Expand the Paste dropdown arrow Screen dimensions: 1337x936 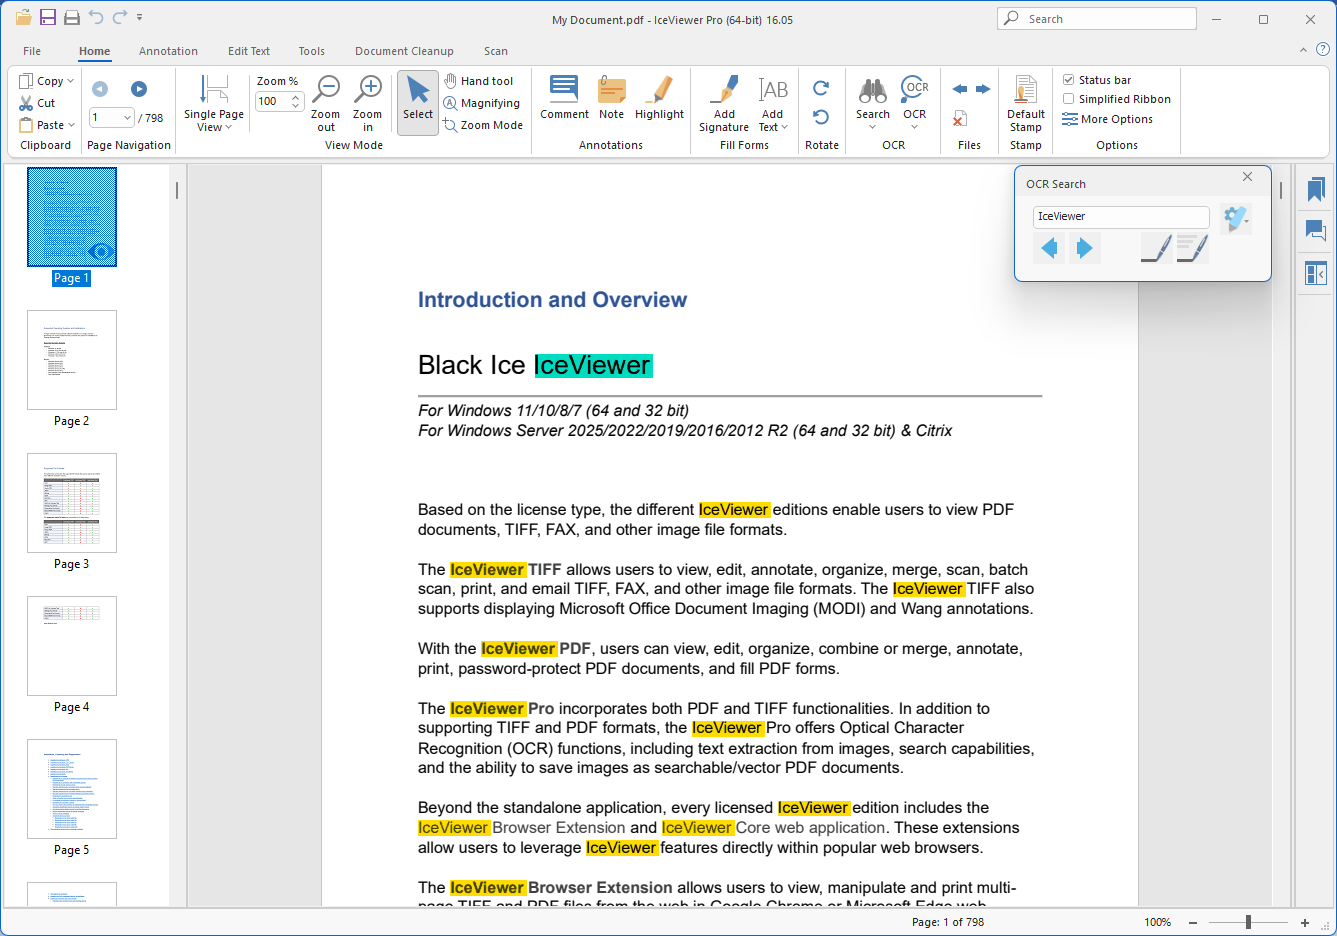[71, 125]
